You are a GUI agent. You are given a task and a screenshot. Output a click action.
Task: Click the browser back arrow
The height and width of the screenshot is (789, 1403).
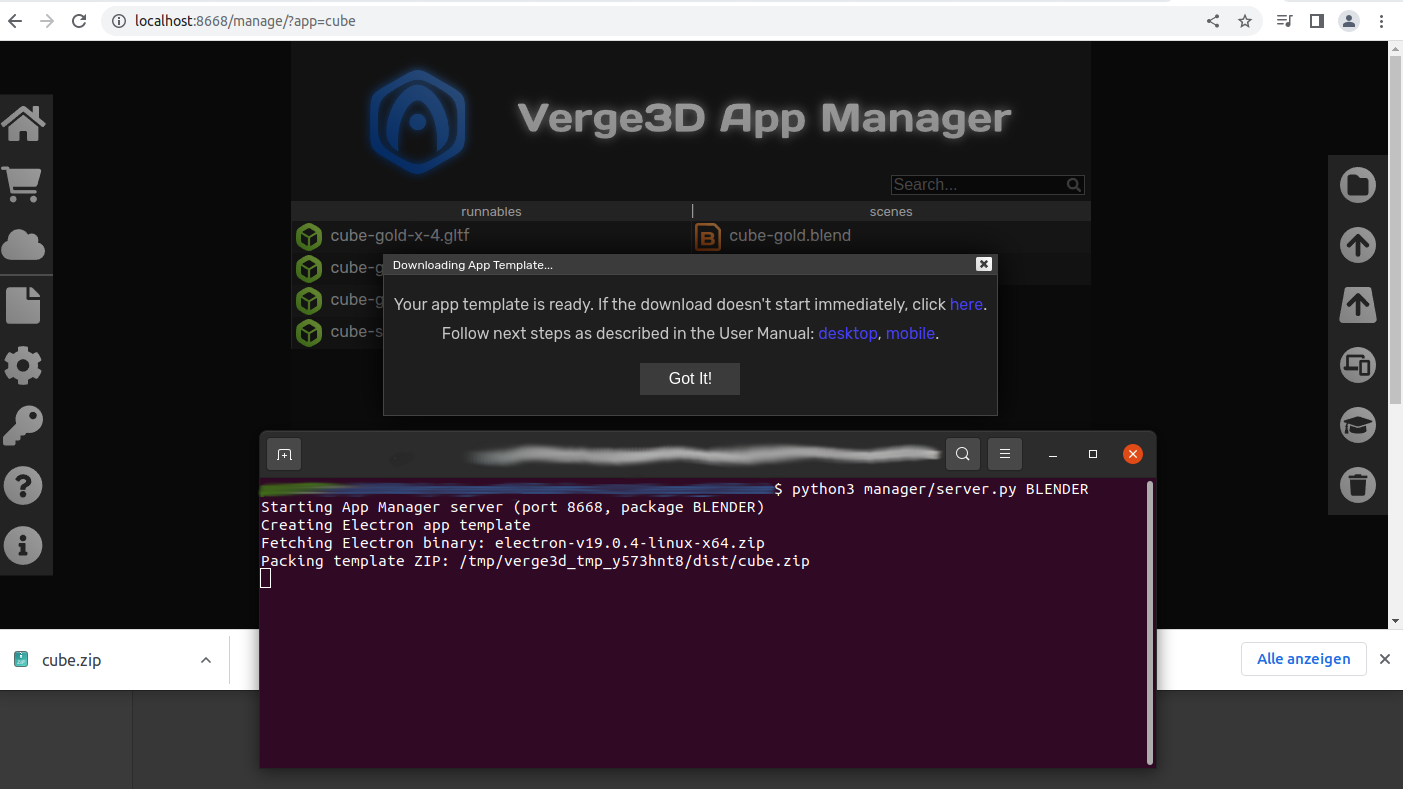point(15,20)
